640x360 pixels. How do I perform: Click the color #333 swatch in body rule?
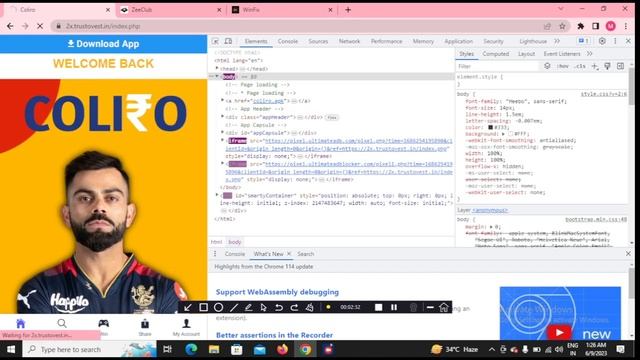coord(490,127)
